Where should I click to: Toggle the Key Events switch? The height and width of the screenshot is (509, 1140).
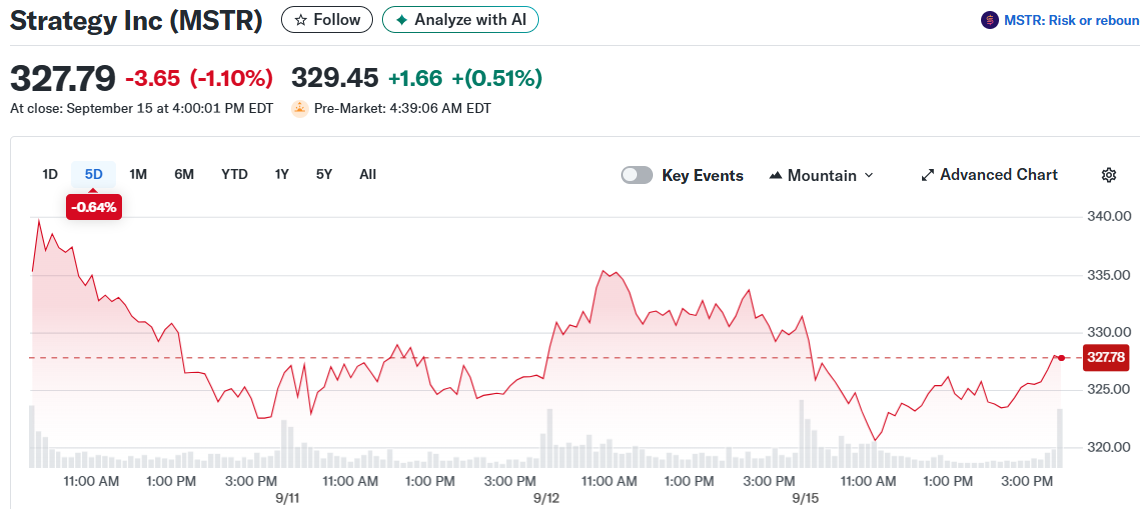[637, 175]
